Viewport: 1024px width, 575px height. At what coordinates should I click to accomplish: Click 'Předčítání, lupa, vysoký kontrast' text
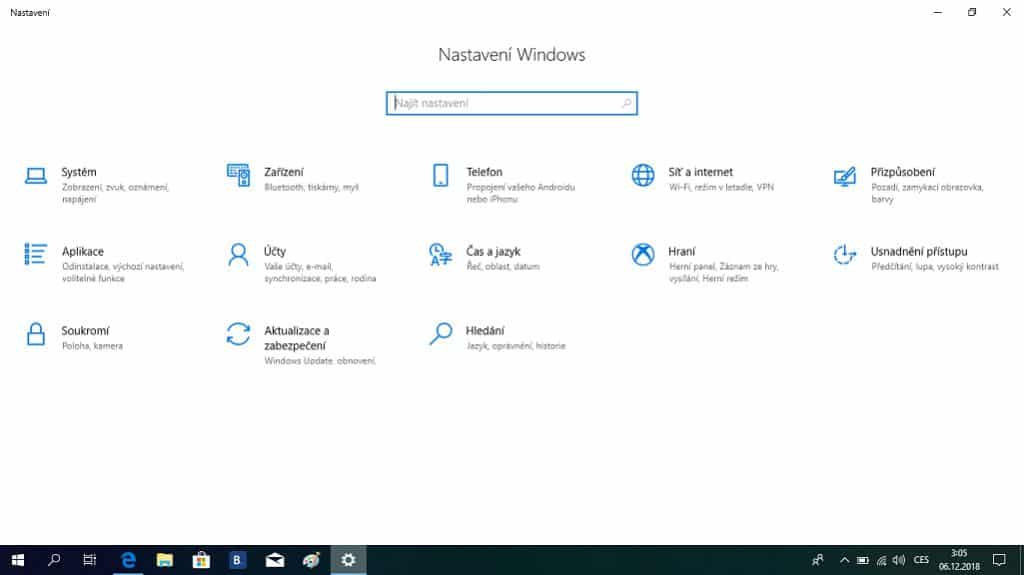click(935, 267)
